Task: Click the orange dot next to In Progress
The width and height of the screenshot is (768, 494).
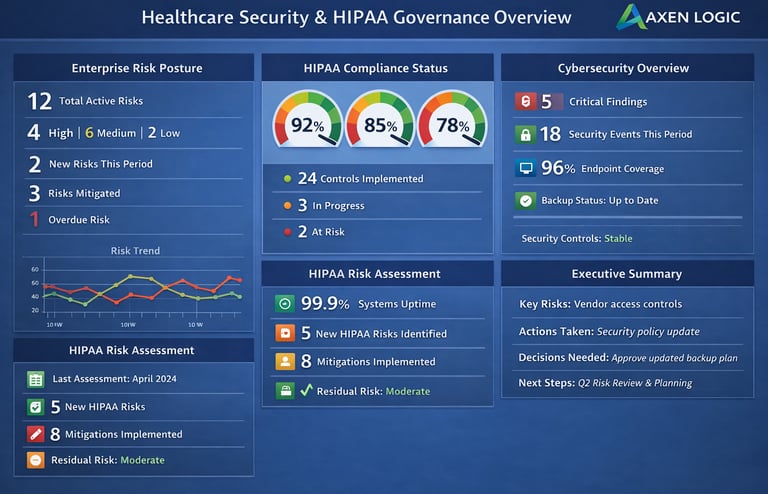Action: 288,206
